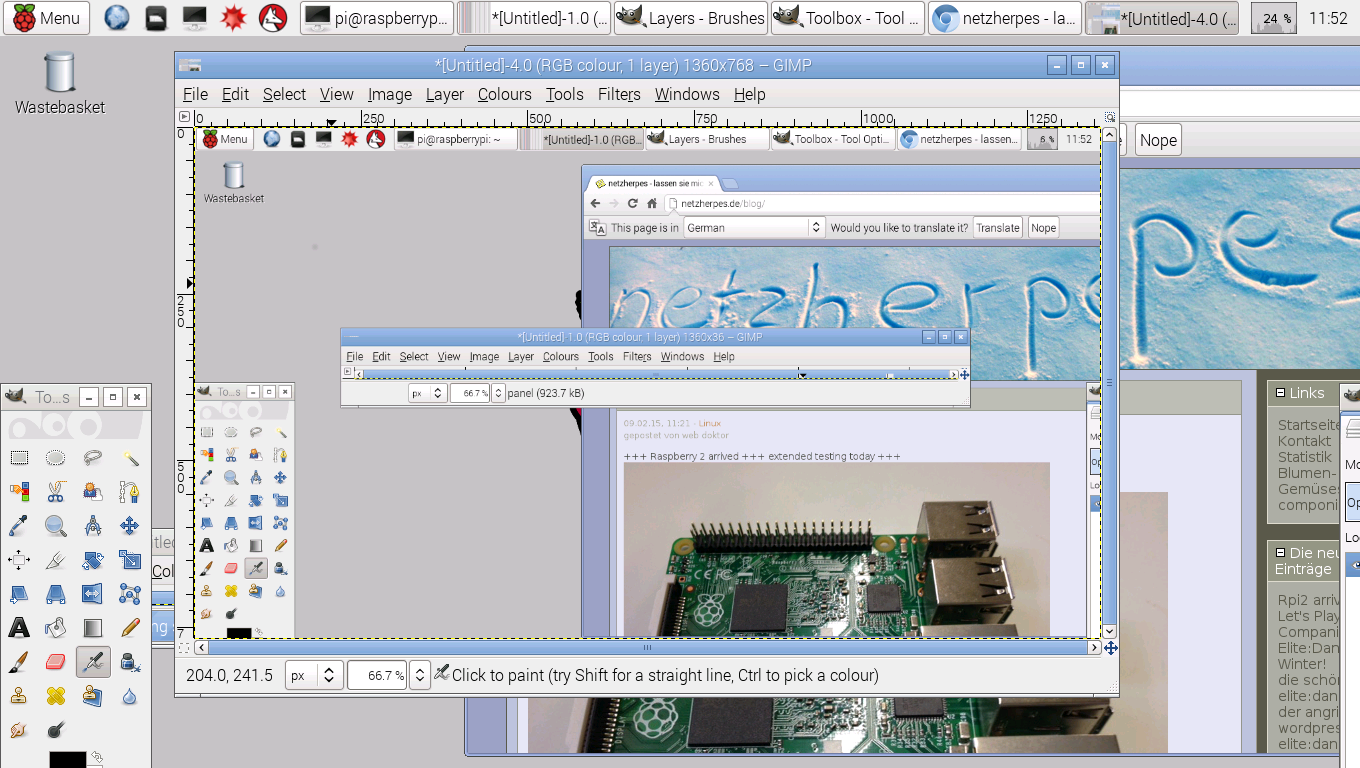Toggle zoom-on-resize button above vertical scrollbar
The height and width of the screenshot is (768, 1360).
(x=1110, y=117)
